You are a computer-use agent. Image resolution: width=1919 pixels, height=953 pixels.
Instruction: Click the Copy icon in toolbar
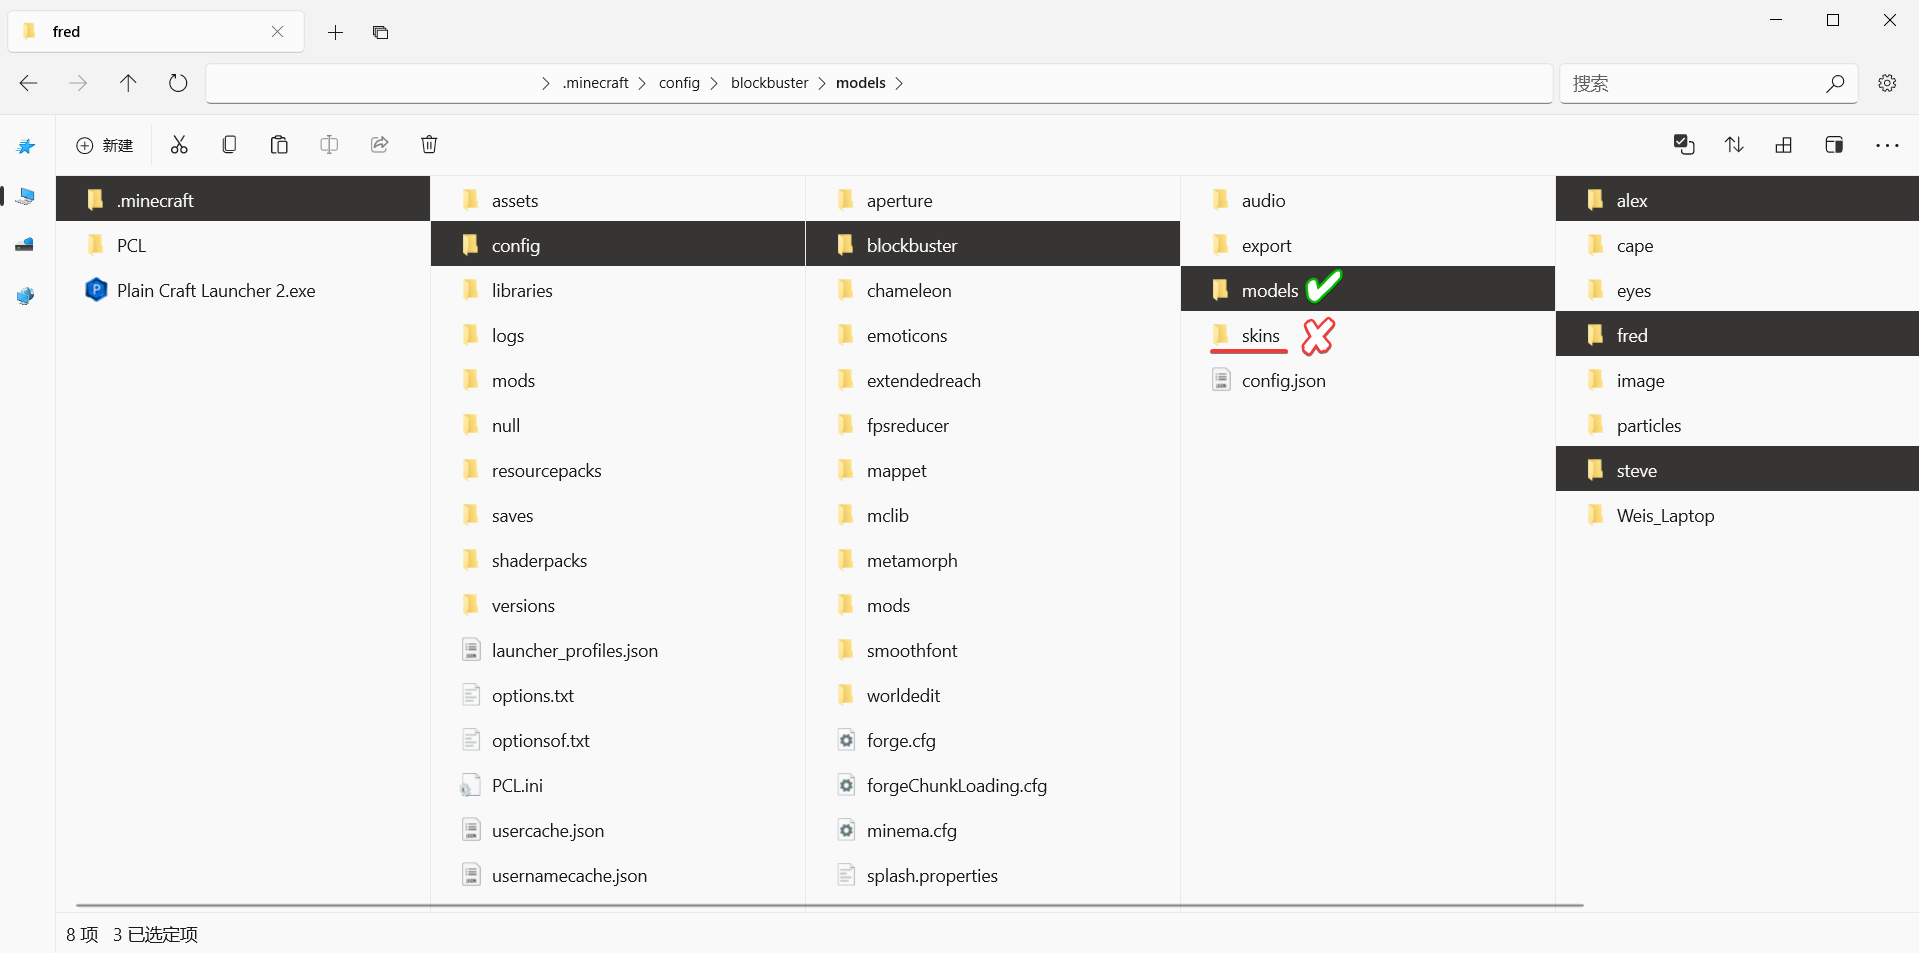click(229, 145)
